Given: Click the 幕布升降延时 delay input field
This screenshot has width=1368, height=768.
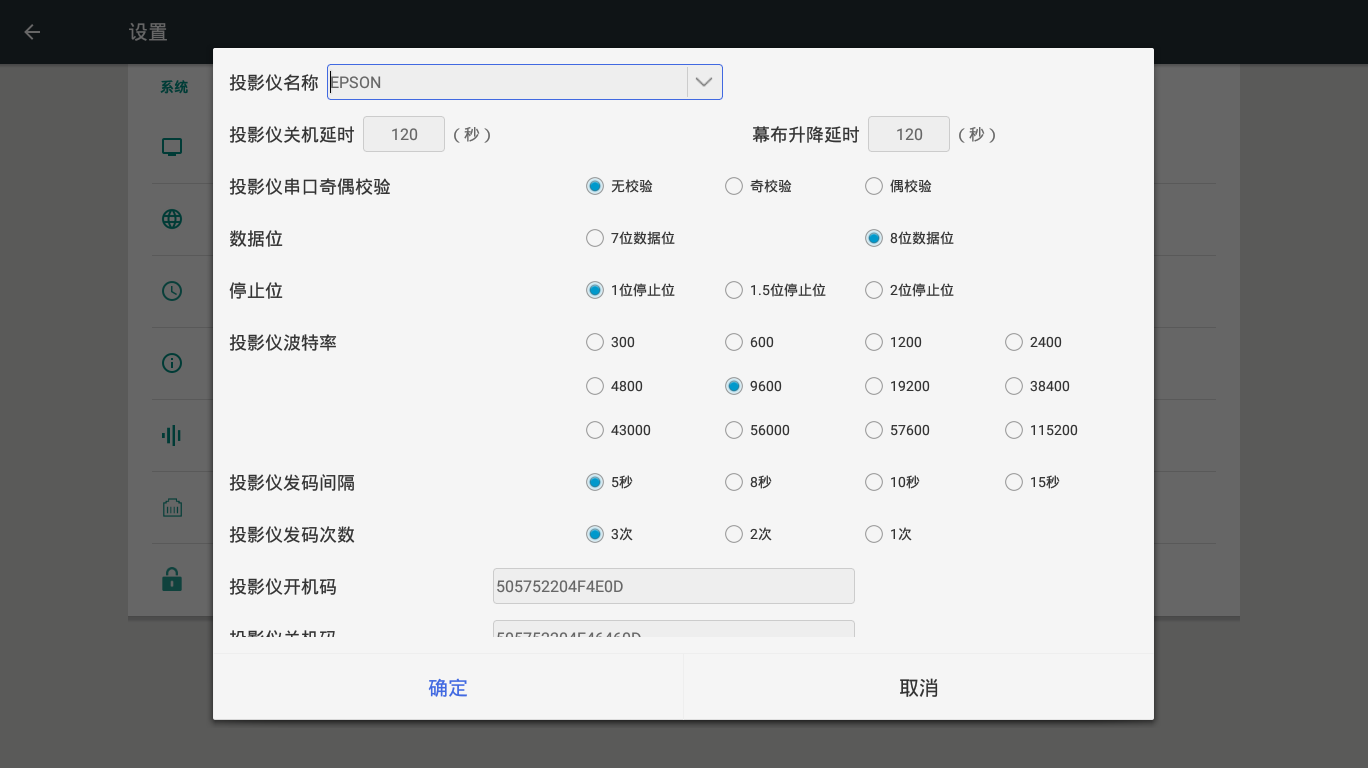Looking at the screenshot, I should [x=909, y=134].
